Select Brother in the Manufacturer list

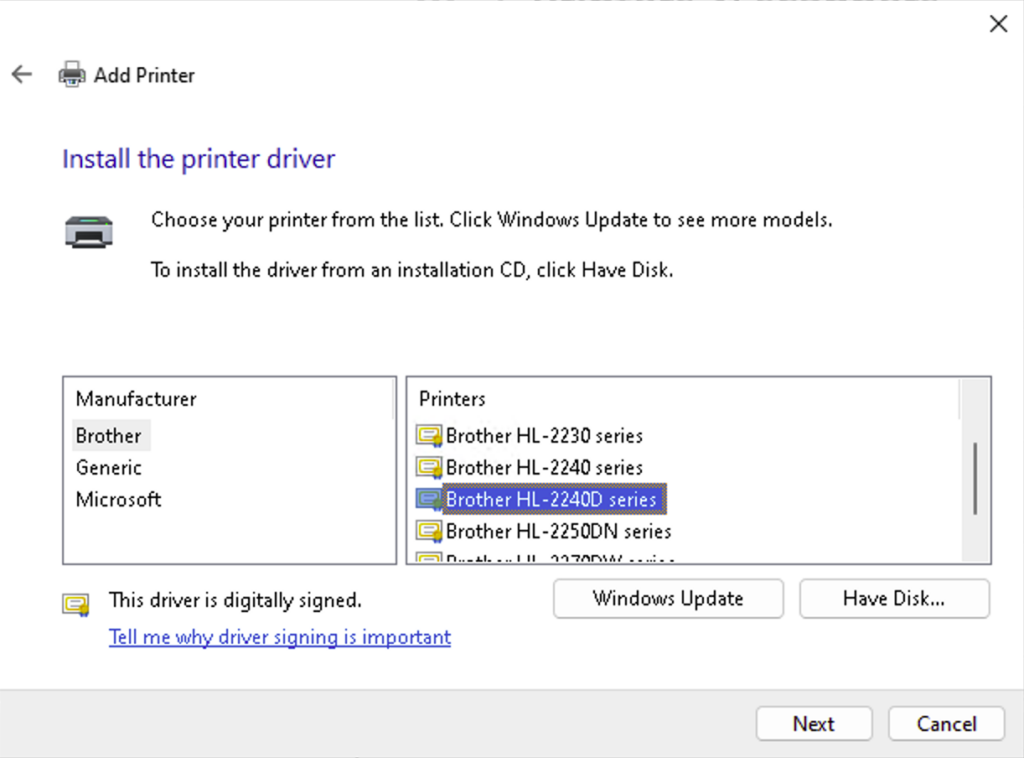click(x=109, y=435)
